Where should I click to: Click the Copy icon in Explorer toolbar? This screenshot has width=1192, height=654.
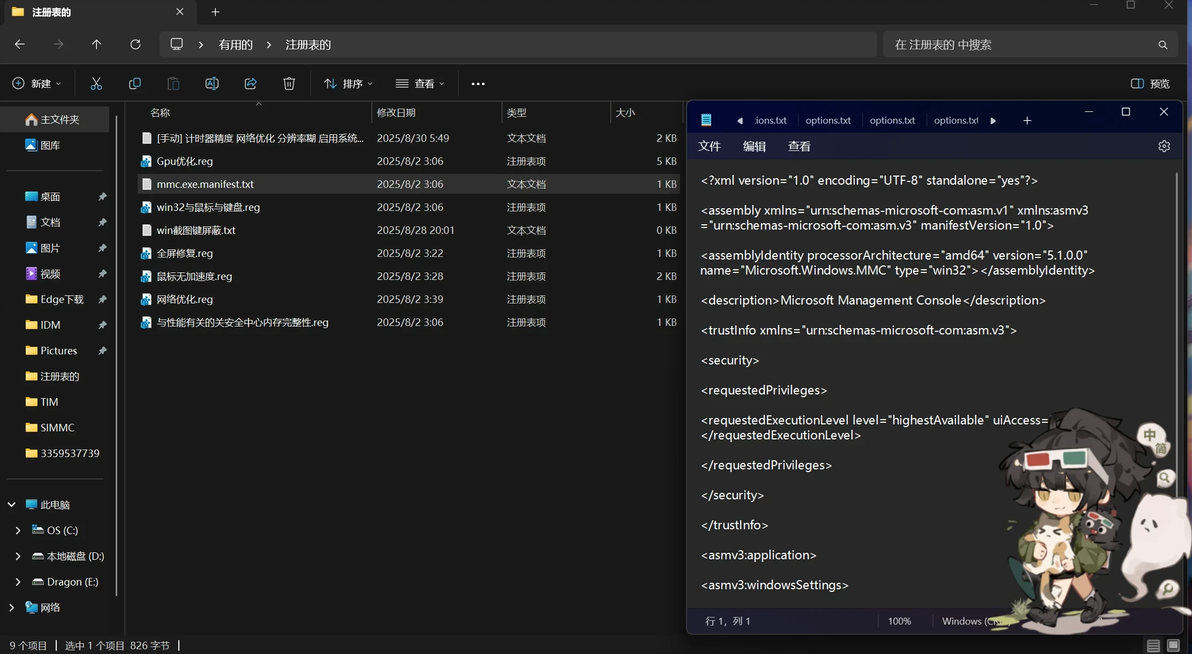[x=135, y=84]
